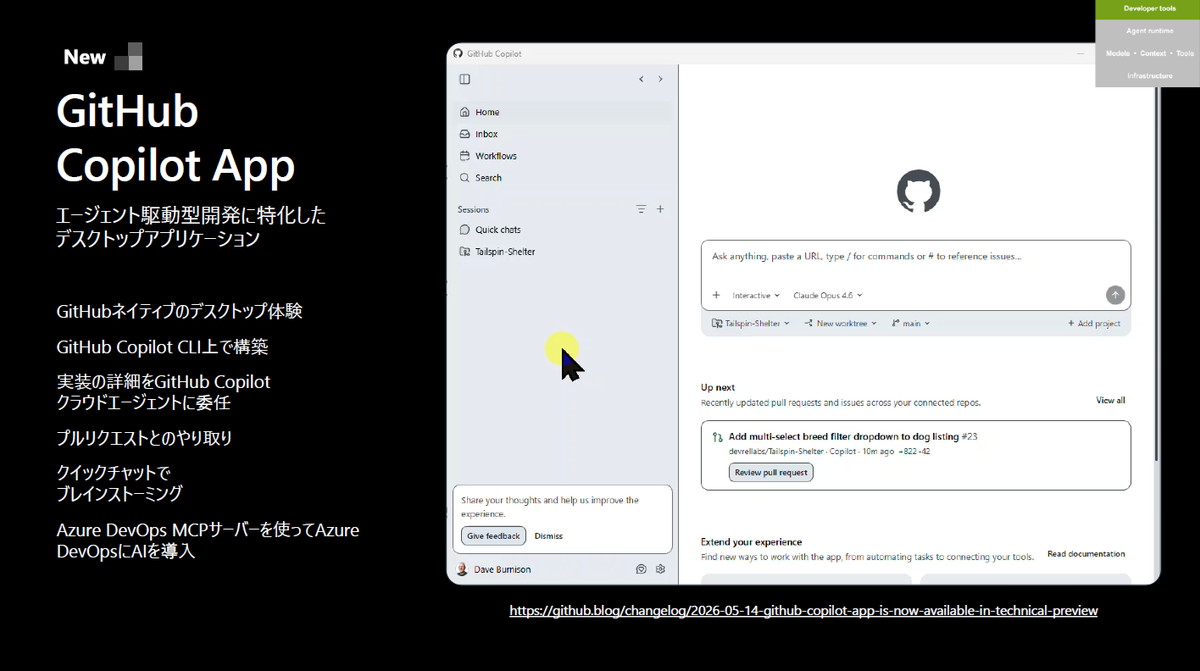Add a new session with plus icon
The height and width of the screenshot is (671, 1200).
660,209
